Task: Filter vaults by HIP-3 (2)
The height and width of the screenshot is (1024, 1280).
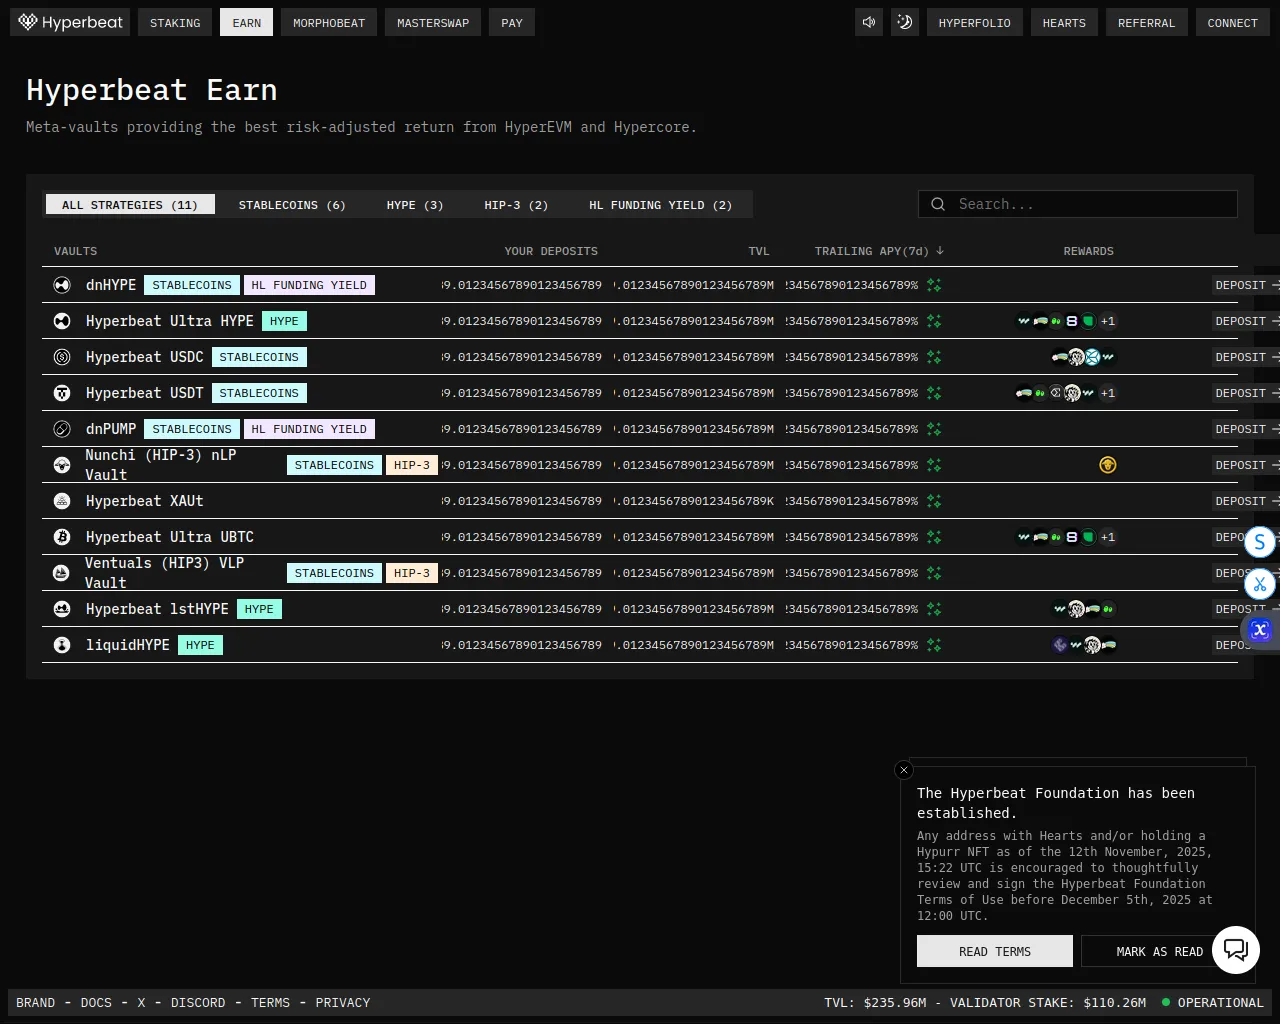Action: [x=516, y=205]
